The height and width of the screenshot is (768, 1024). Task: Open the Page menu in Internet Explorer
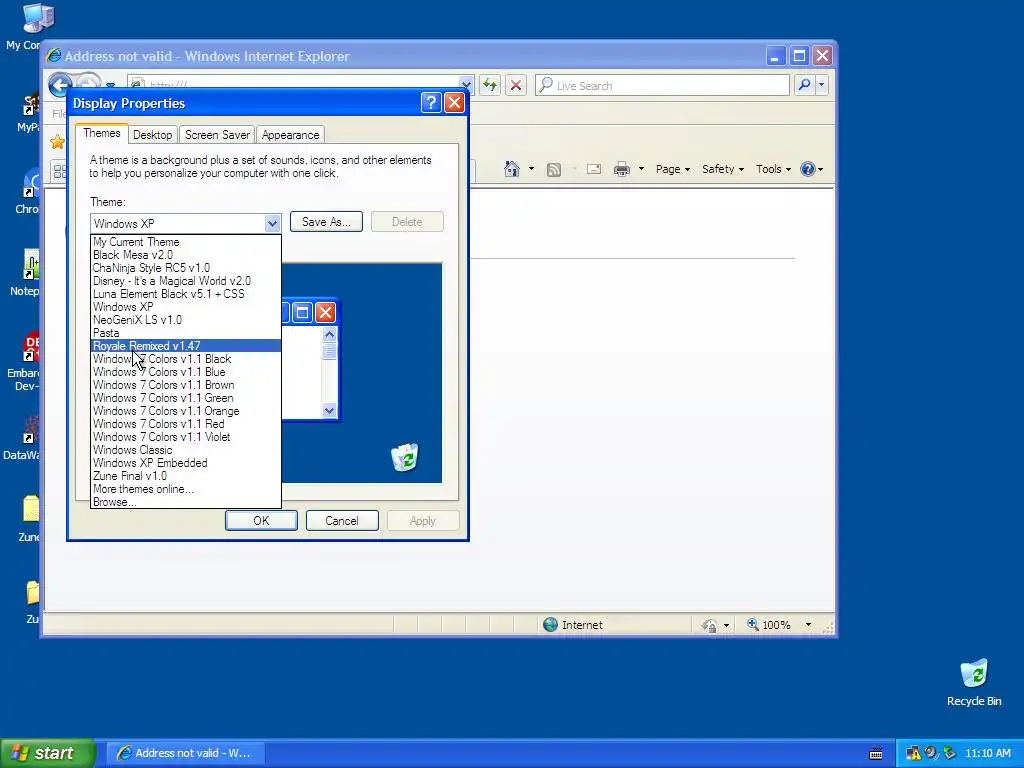click(x=673, y=169)
